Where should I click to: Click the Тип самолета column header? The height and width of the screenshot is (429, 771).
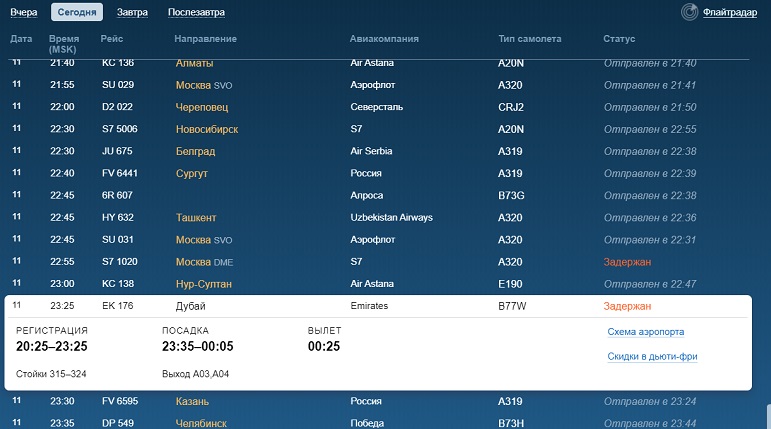530,39
